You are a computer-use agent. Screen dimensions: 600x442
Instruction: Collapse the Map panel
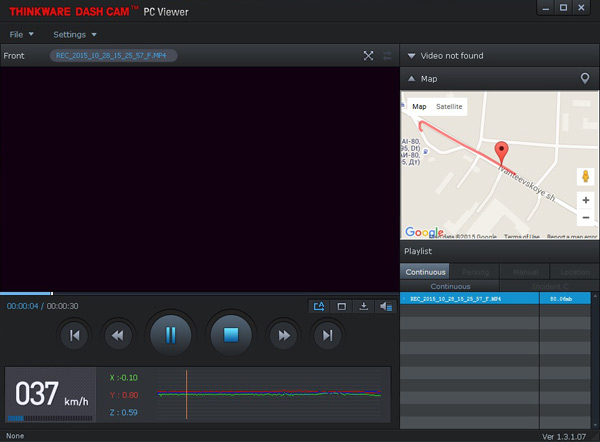coord(411,79)
